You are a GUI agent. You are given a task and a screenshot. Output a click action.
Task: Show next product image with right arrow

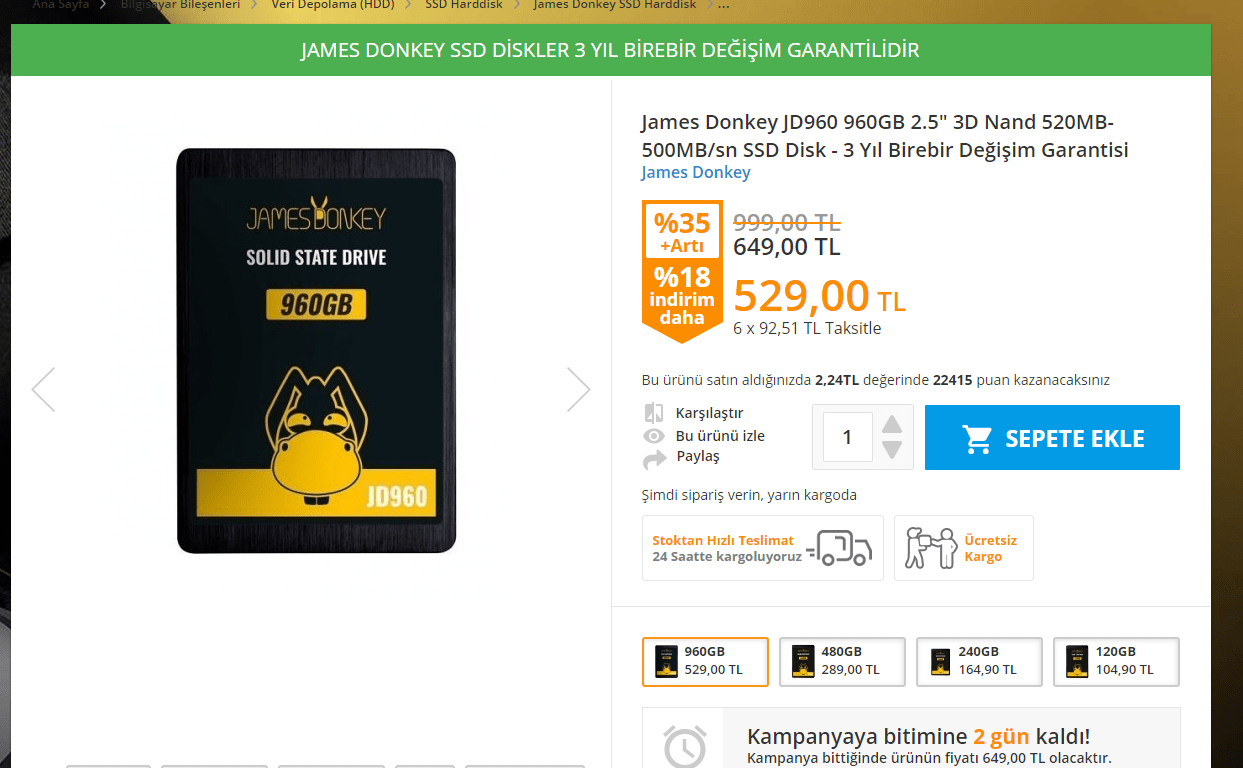click(x=579, y=390)
